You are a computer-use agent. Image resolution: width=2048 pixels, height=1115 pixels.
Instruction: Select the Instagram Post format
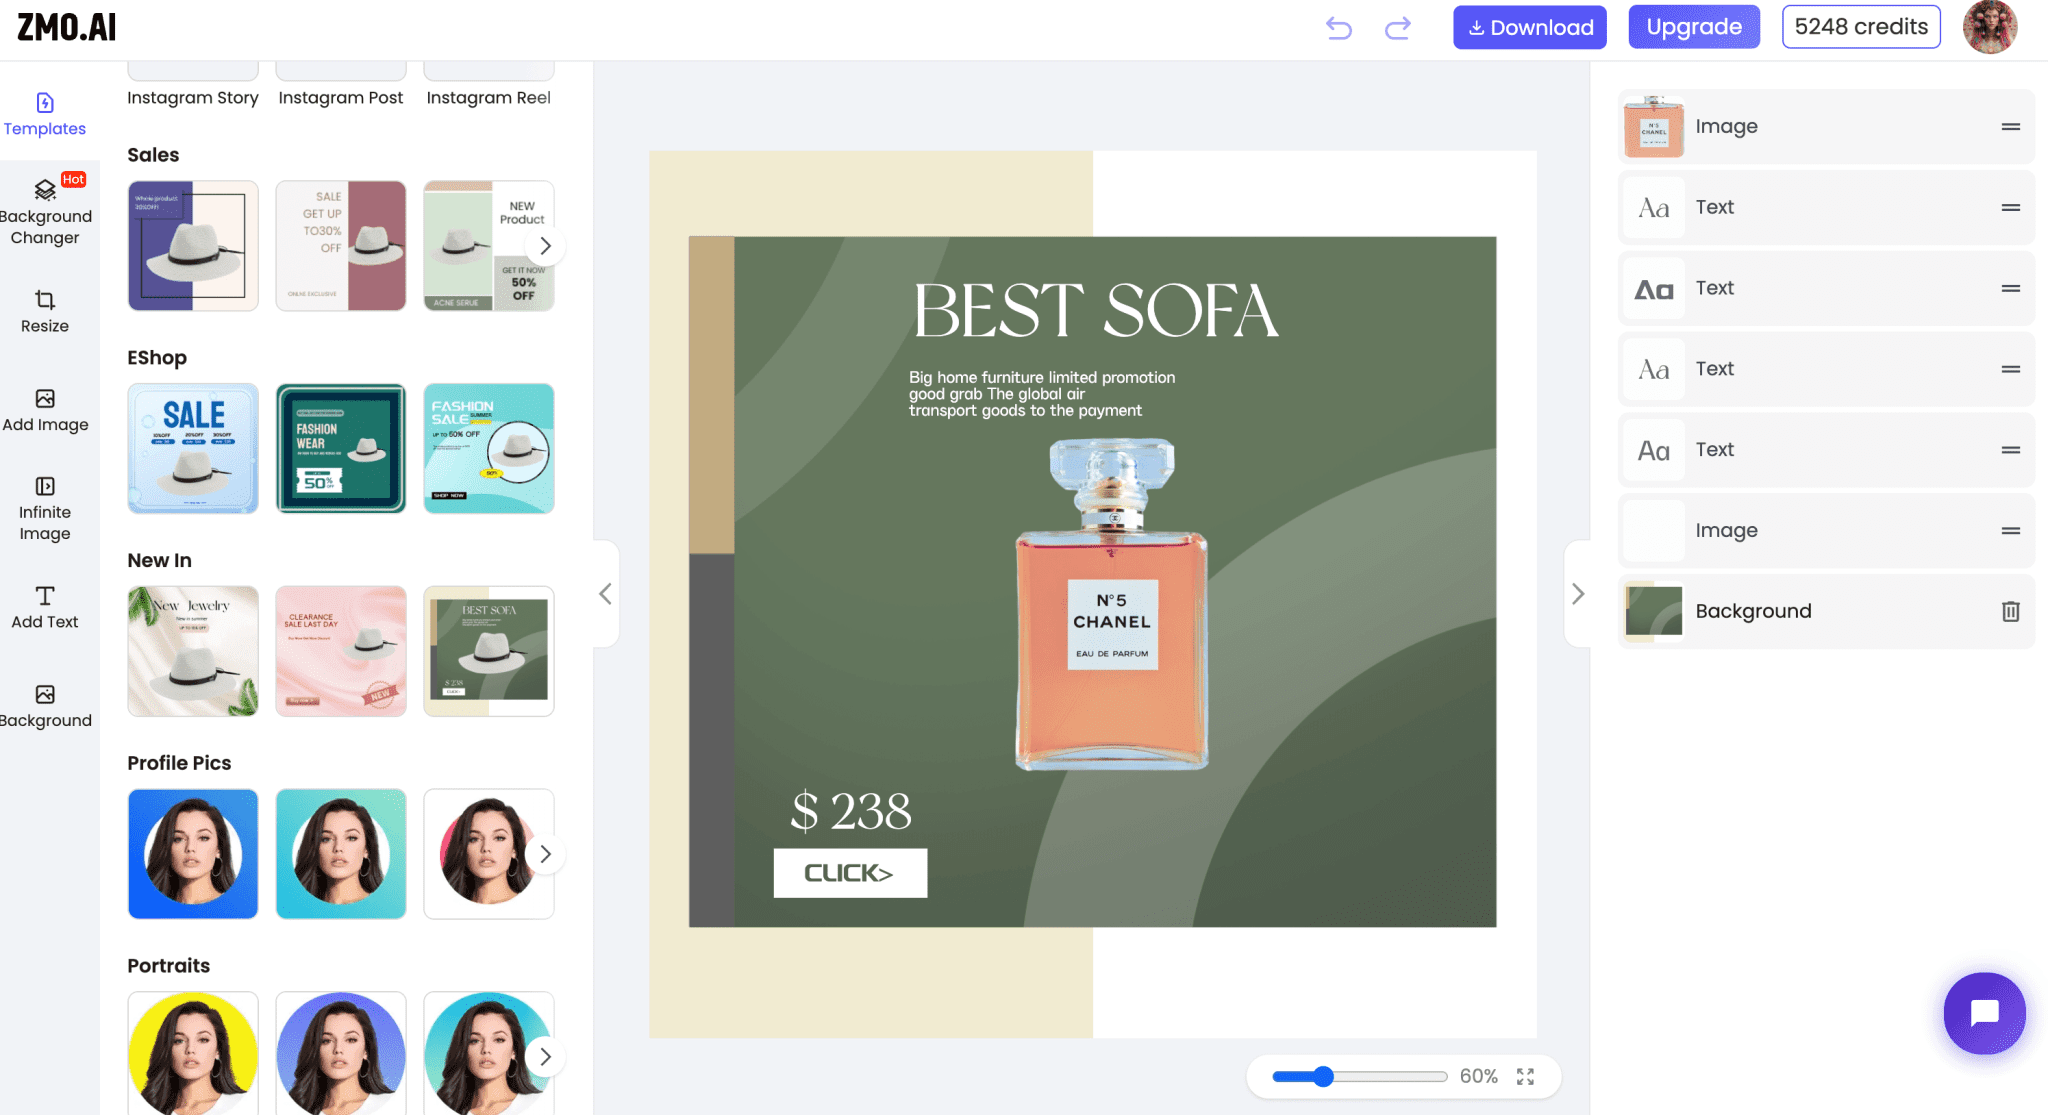point(341,97)
